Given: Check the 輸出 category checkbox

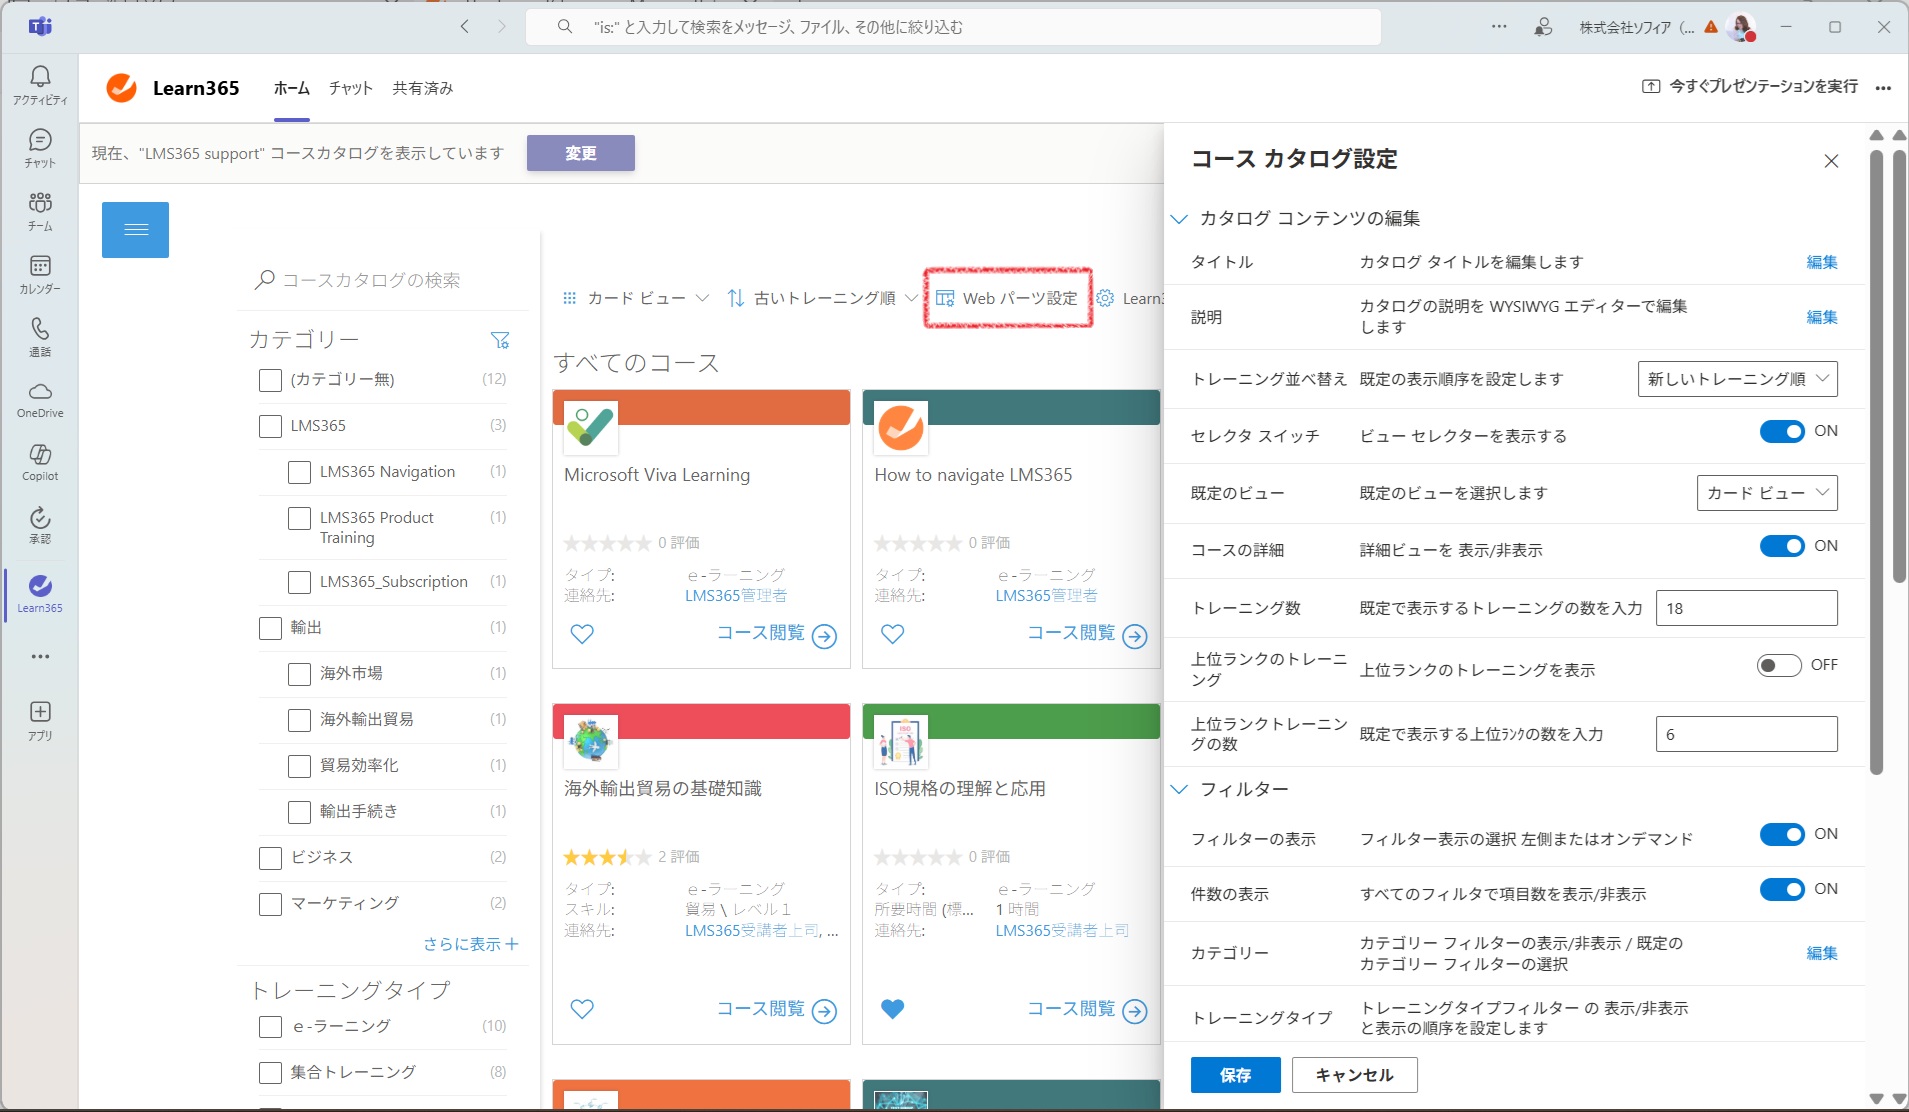Looking at the screenshot, I should point(270,628).
